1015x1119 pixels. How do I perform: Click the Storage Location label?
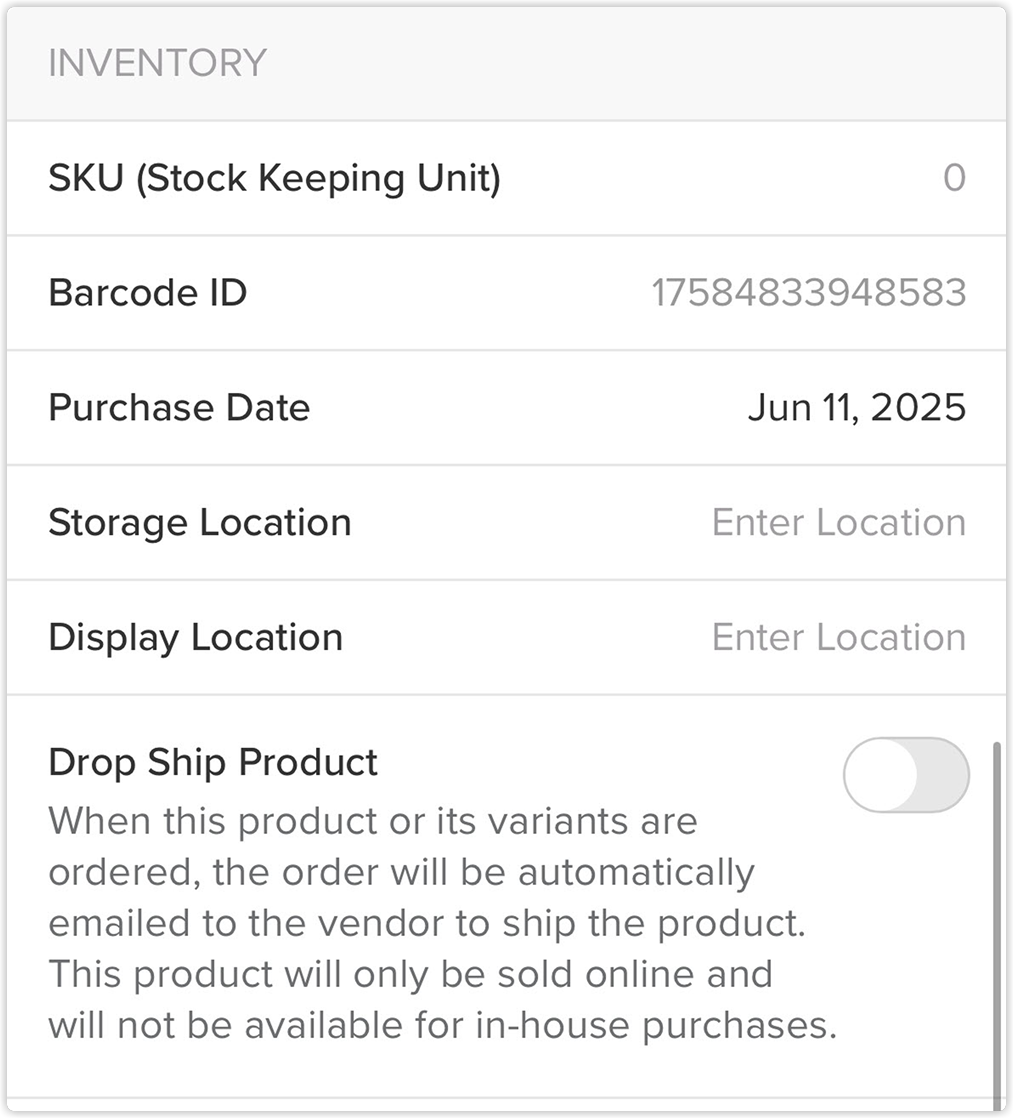point(200,523)
